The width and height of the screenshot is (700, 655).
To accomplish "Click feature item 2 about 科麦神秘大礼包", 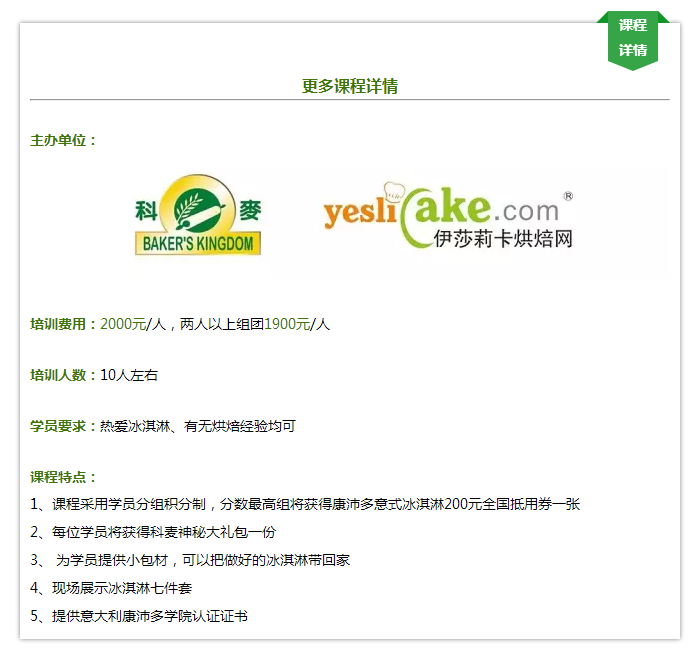I will coord(153,532).
